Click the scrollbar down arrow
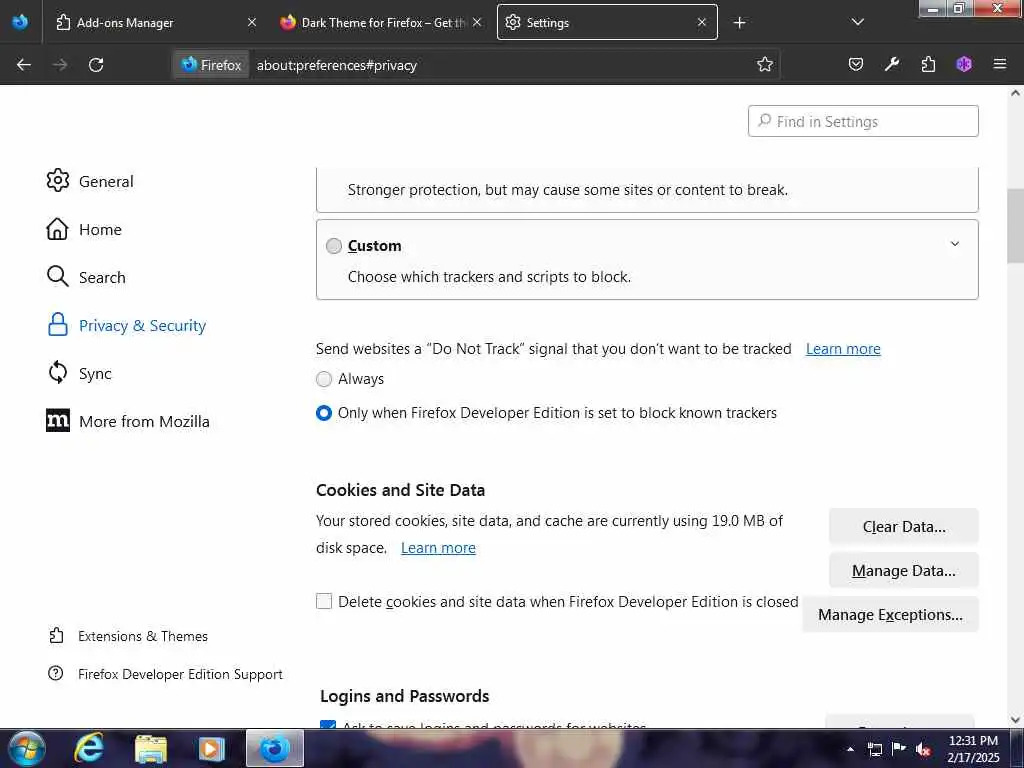This screenshot has width=1024, height=768. pos(1016,720)
